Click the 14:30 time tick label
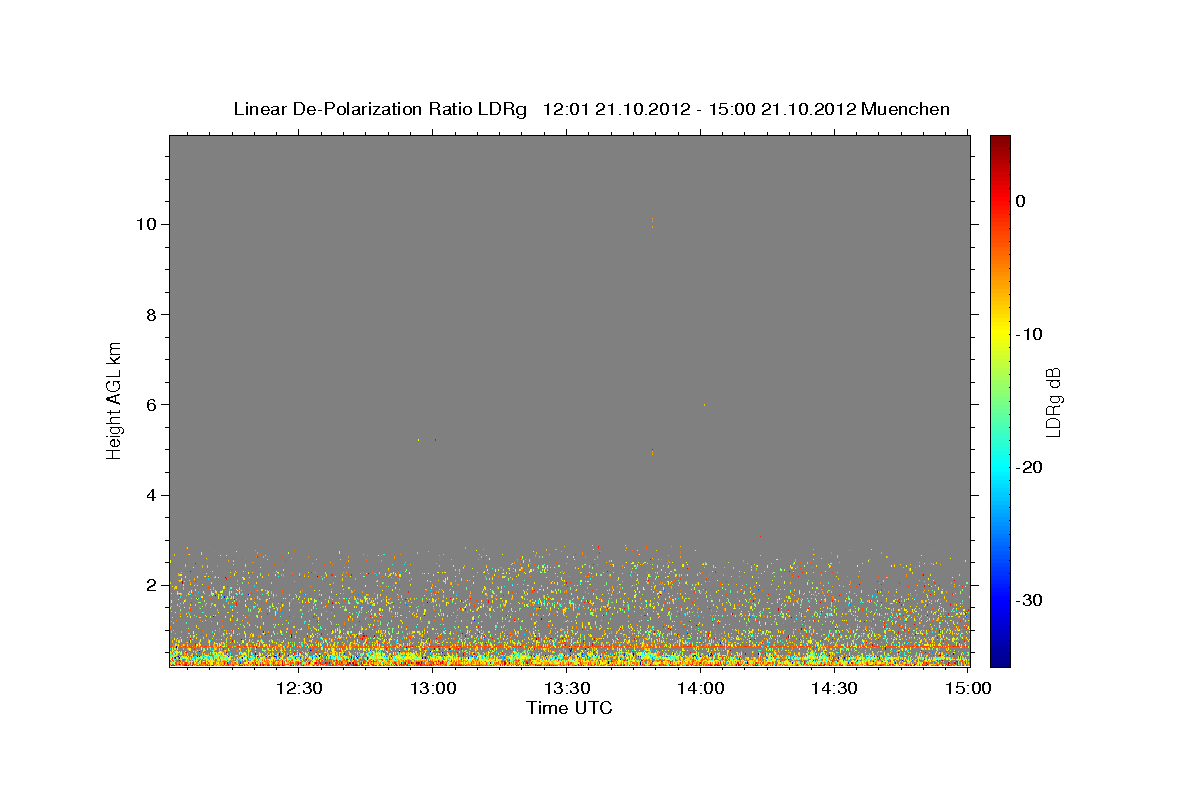The image size is (1200, 800). pos(835,688)
